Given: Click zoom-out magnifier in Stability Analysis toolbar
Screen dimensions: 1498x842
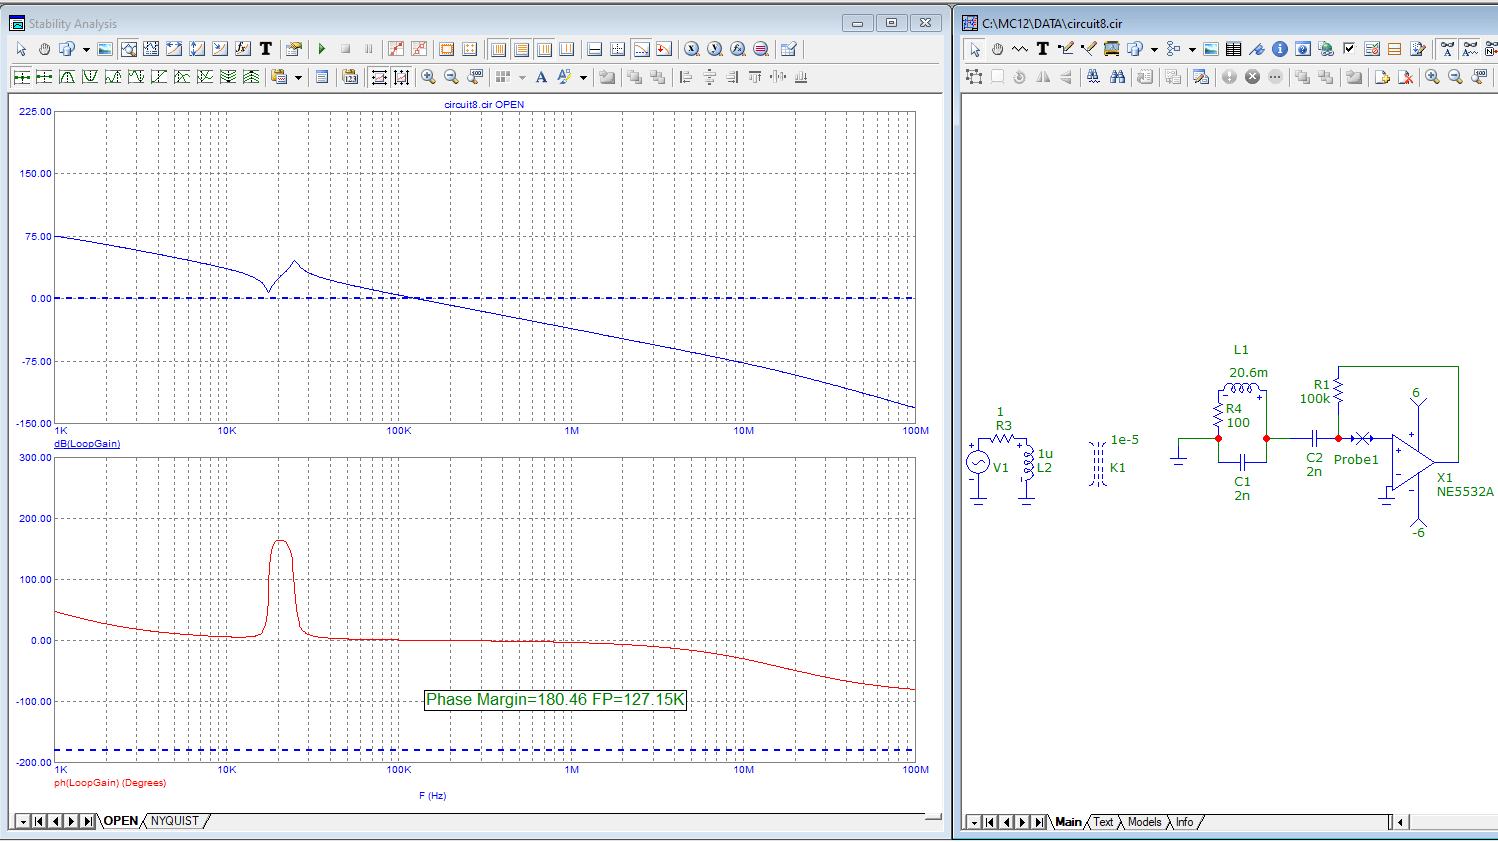Looking at the screenshot, I should pos(451,77).
